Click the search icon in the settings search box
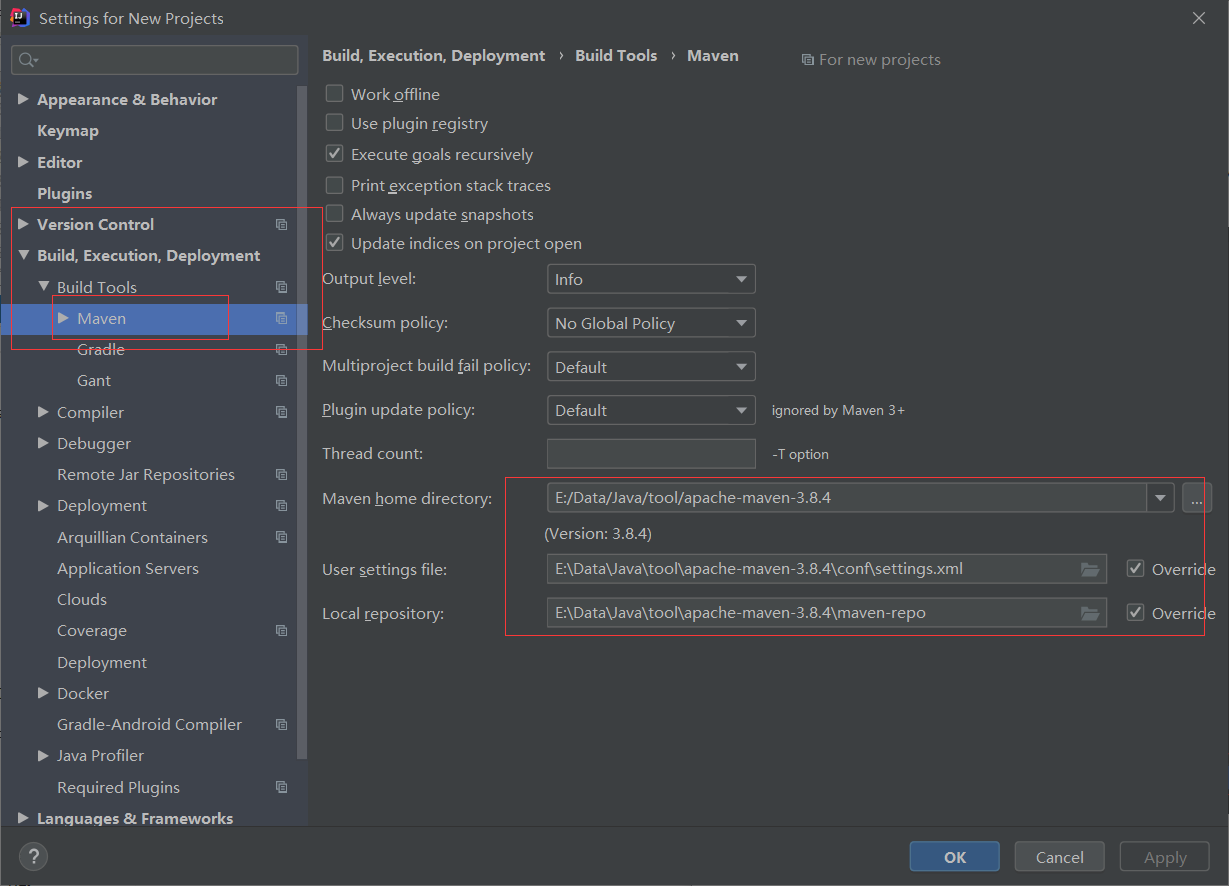The image size is (1229, 886). tap(27, 60)
